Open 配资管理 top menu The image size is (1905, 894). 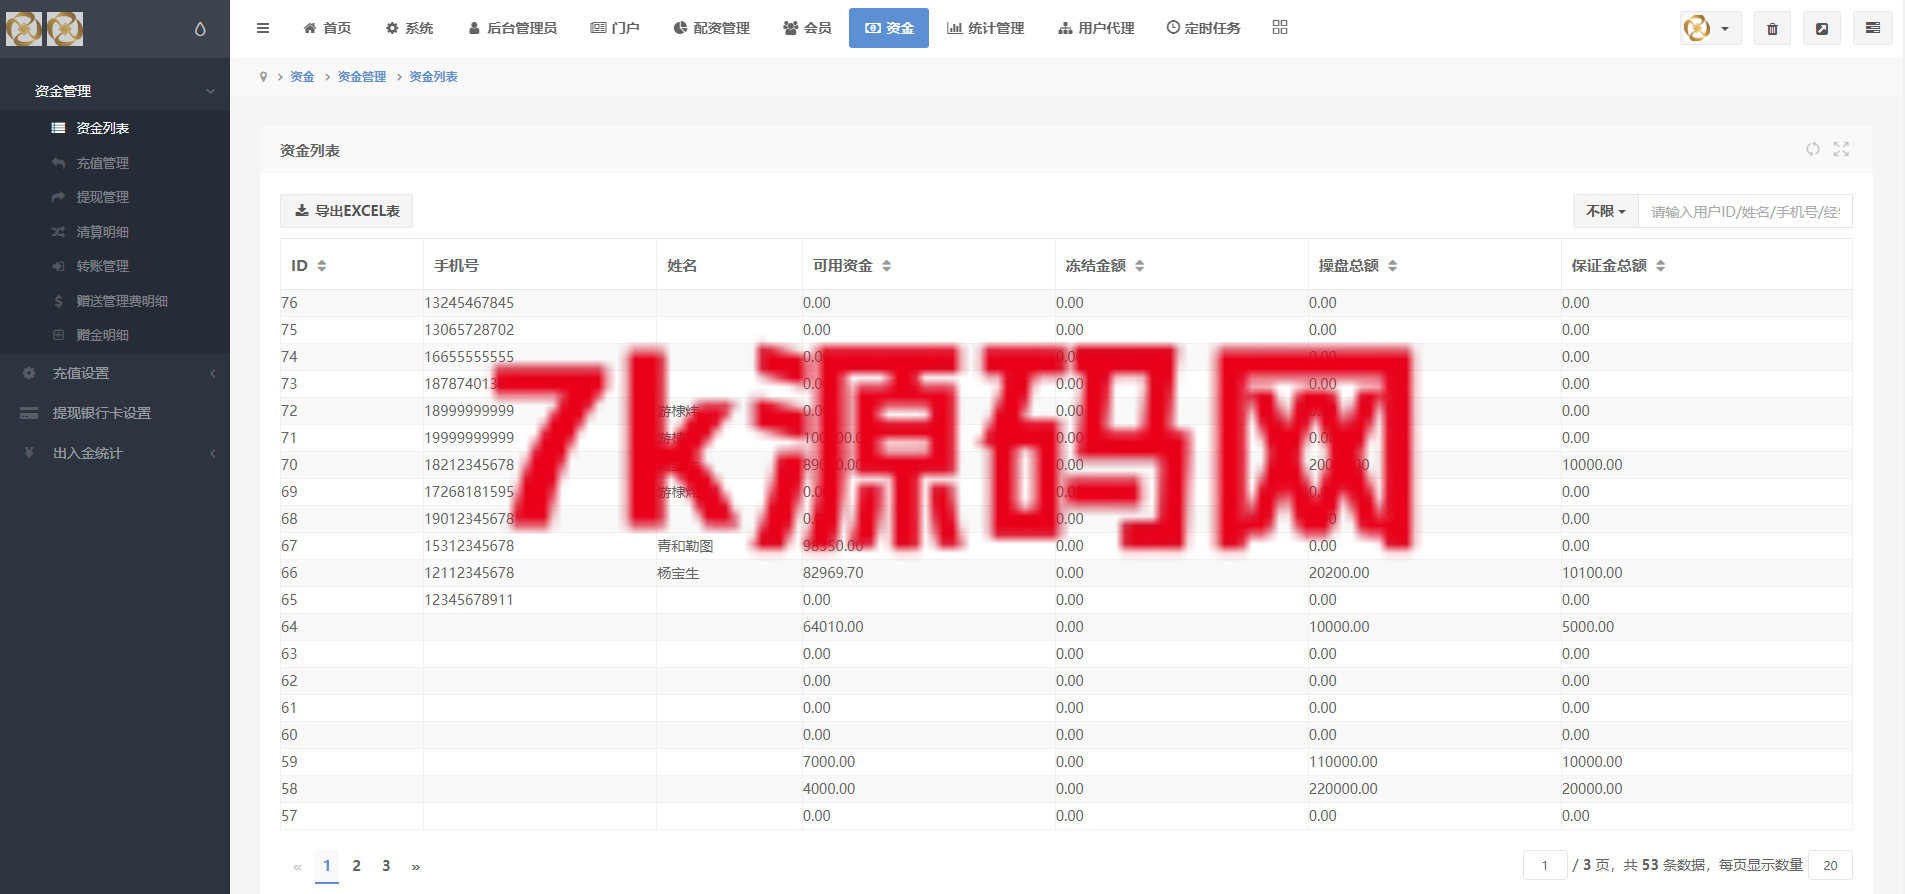(712, 28)
